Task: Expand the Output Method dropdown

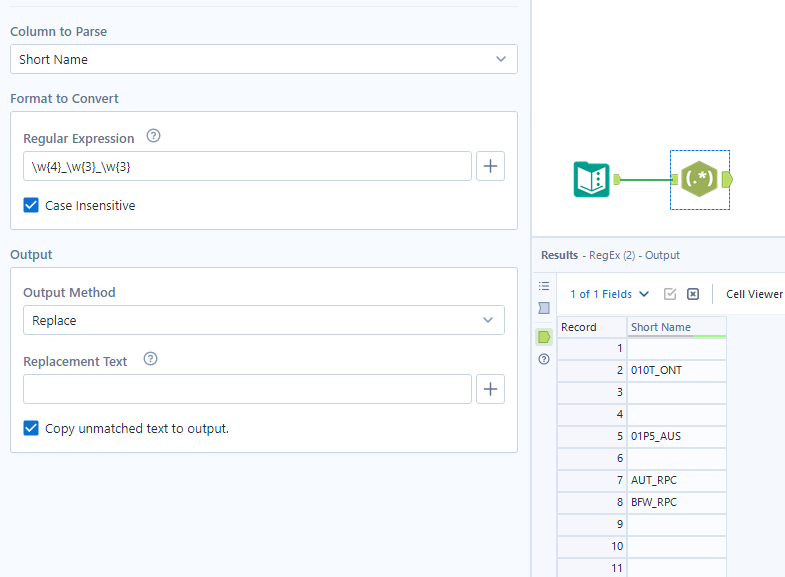Action: coord(264,320)
